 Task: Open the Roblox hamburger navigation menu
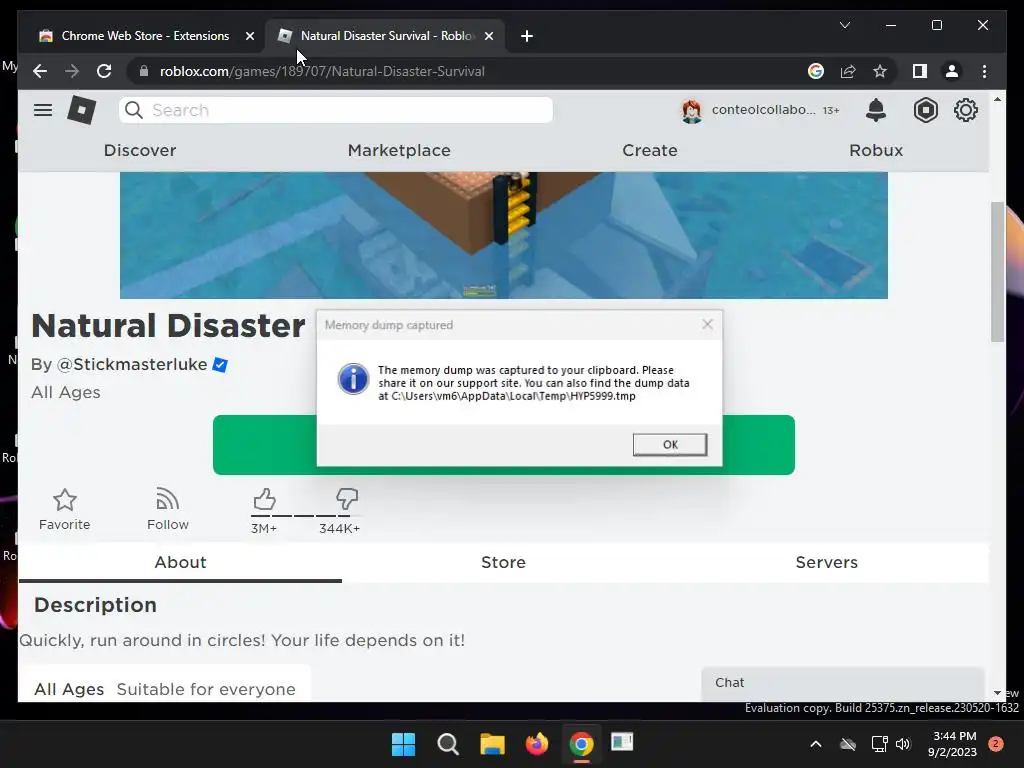[43, 110]
